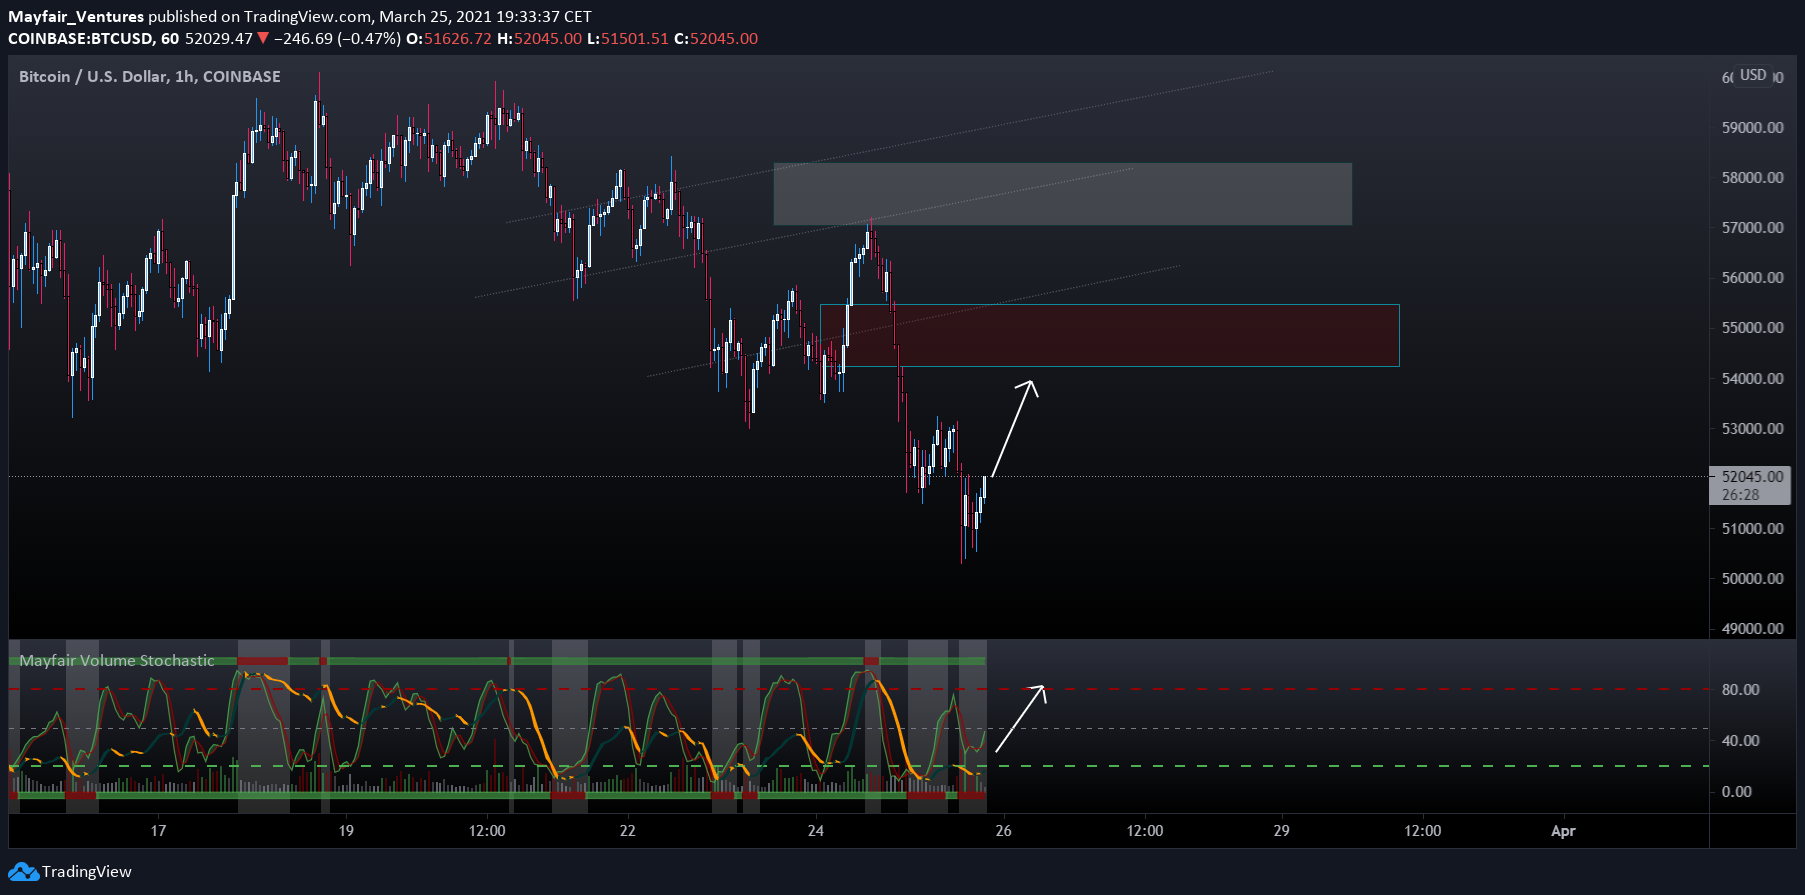Click the high value H:52045.00
Viewport: 1805px width, 895px height.
[x=540, y=39]
